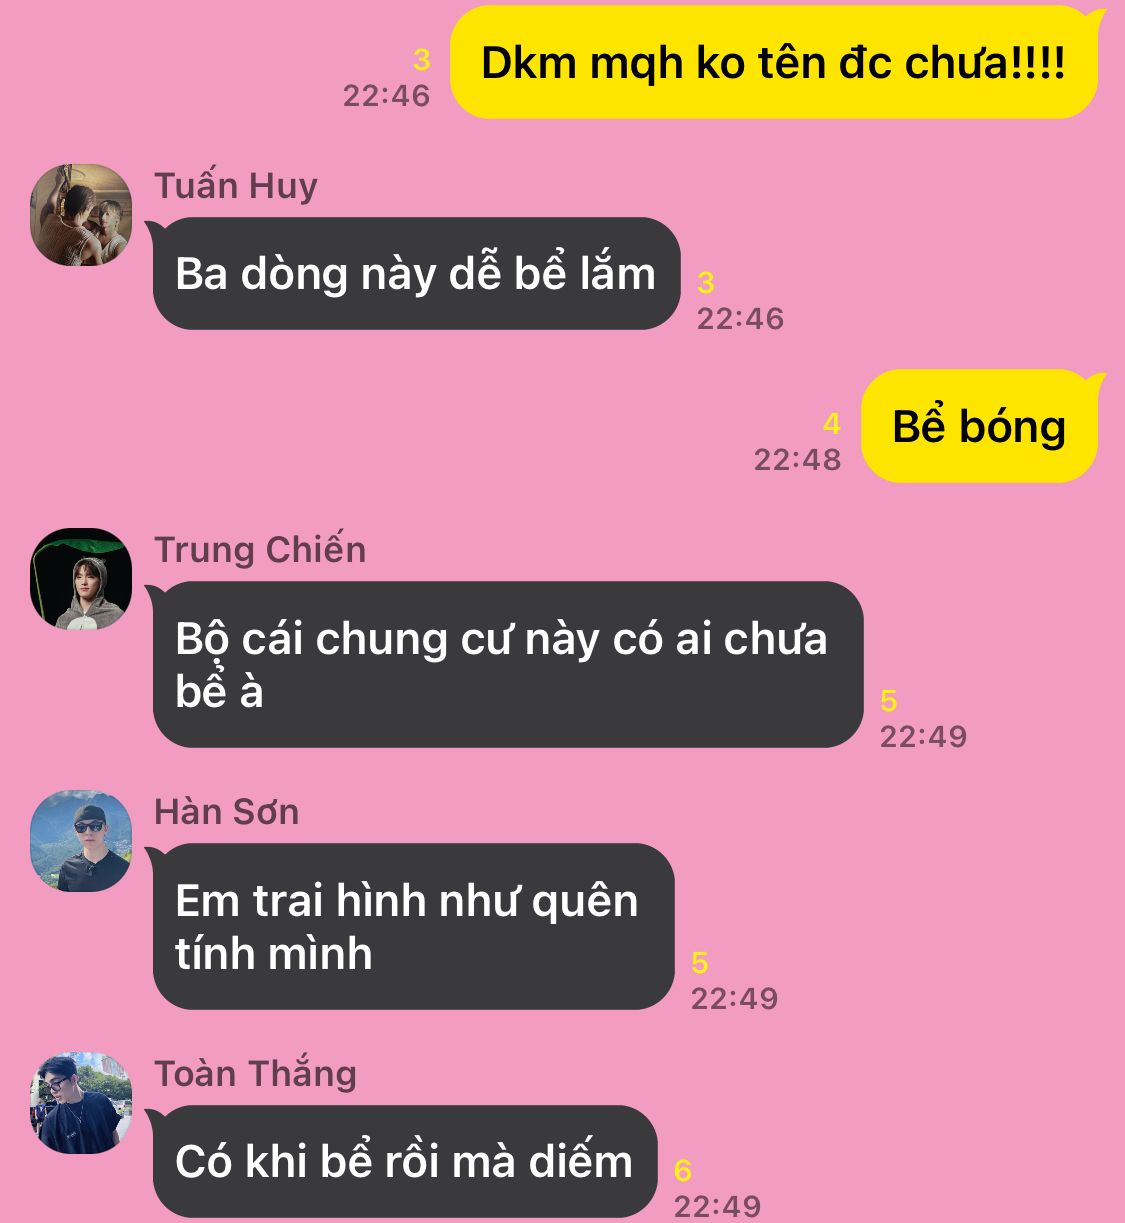
Task: Tap read count 3 beside the first yellow message
Action: tap(422, 60)
